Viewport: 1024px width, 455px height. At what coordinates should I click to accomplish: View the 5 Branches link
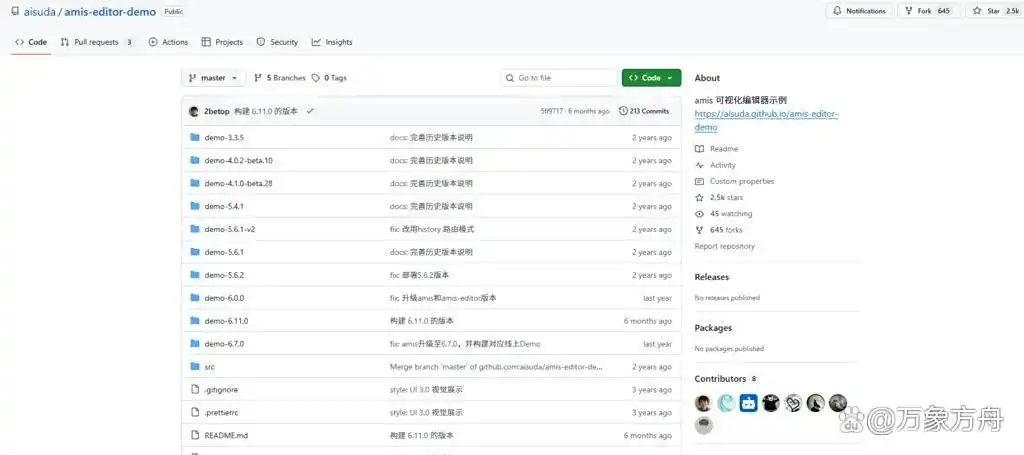pyautogui.click(x=280, y=78)
